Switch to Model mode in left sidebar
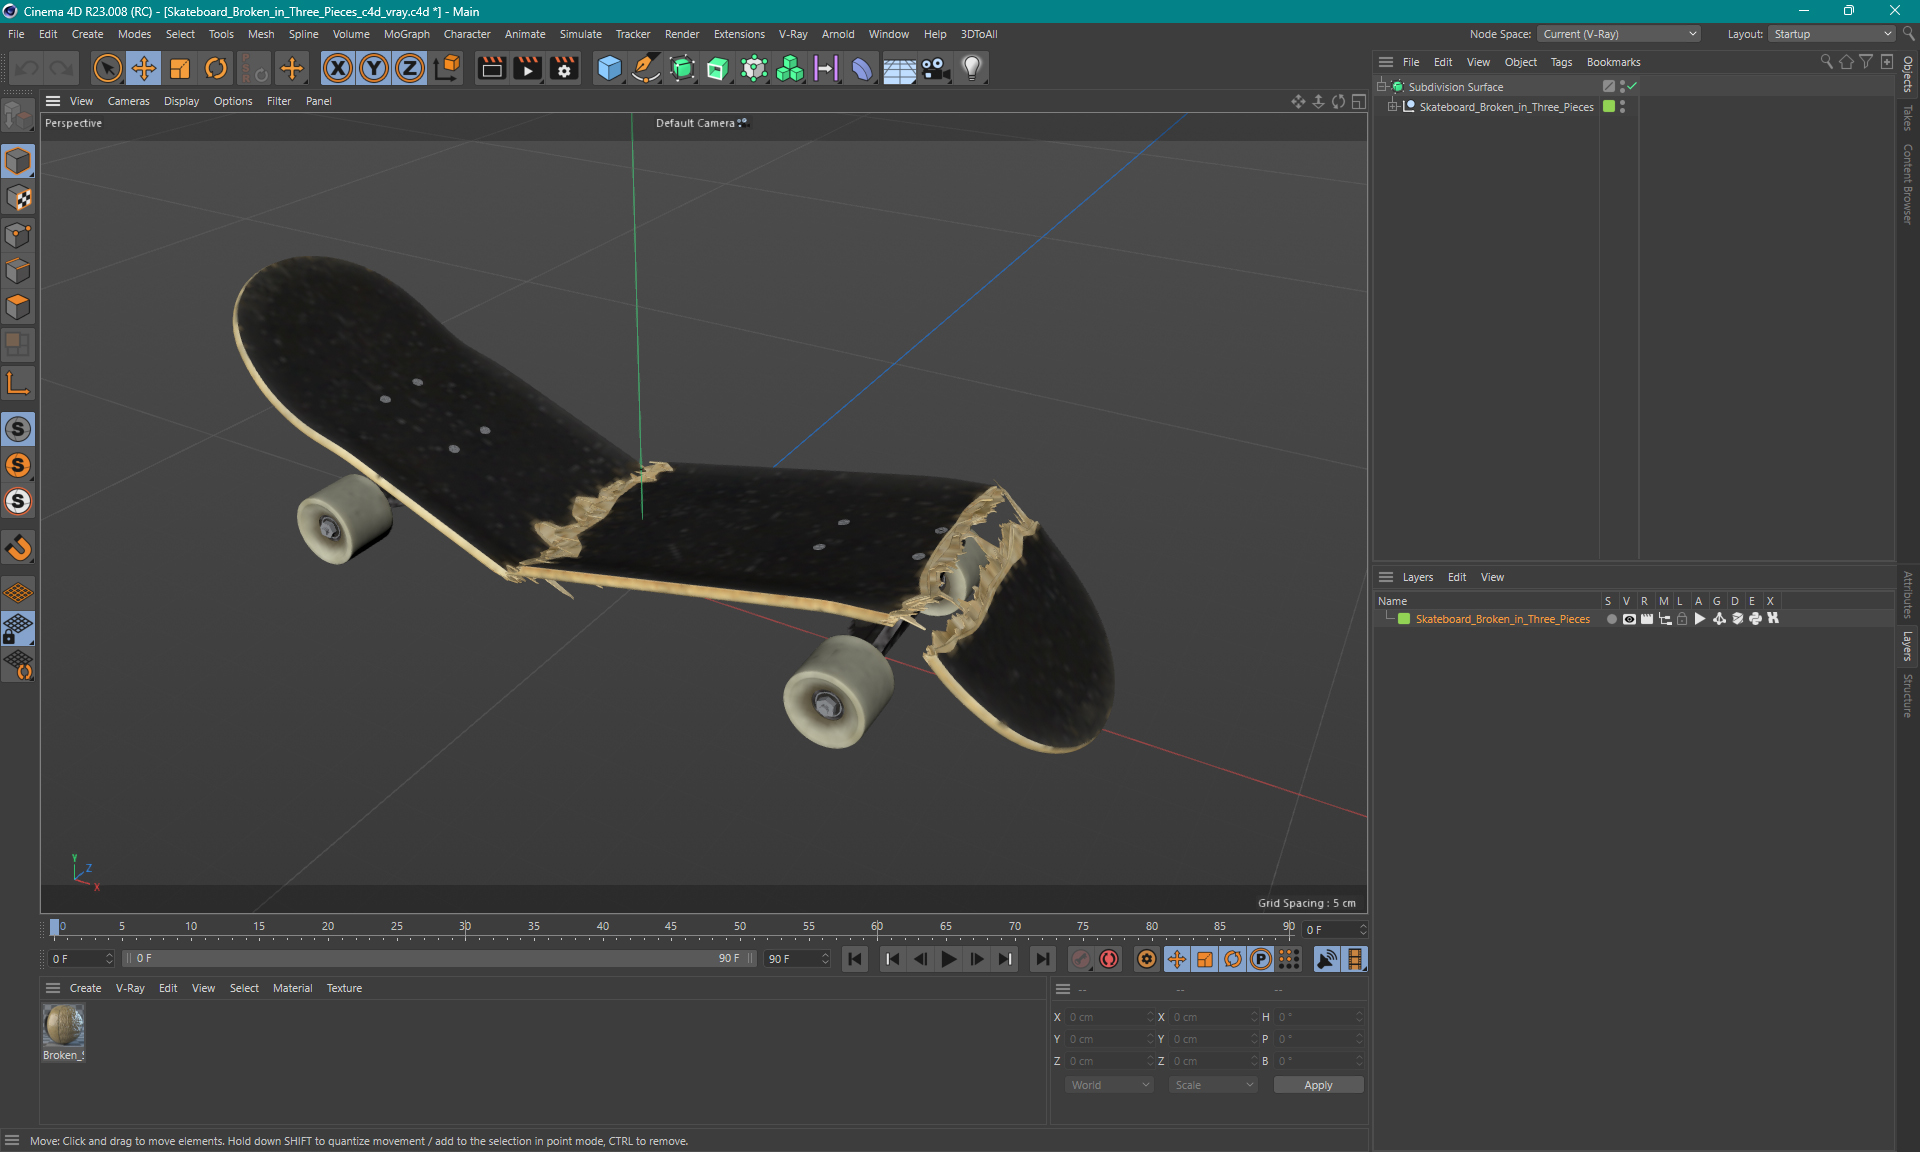The image size is (1920, 1152). [x=18, y=161]
